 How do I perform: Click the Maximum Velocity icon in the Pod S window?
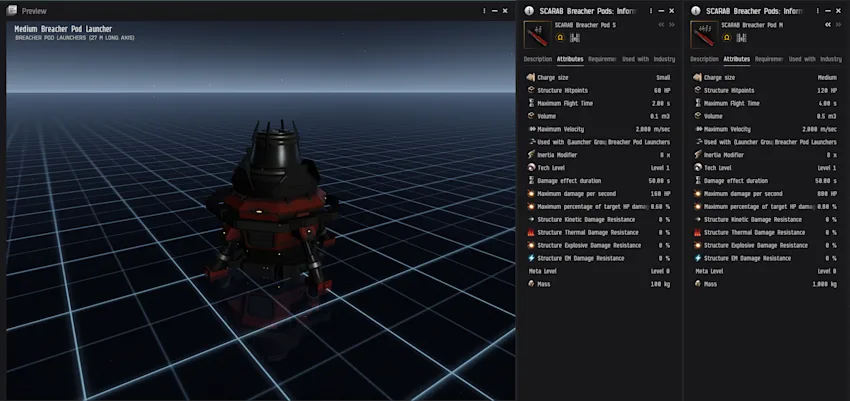point(531,129)
